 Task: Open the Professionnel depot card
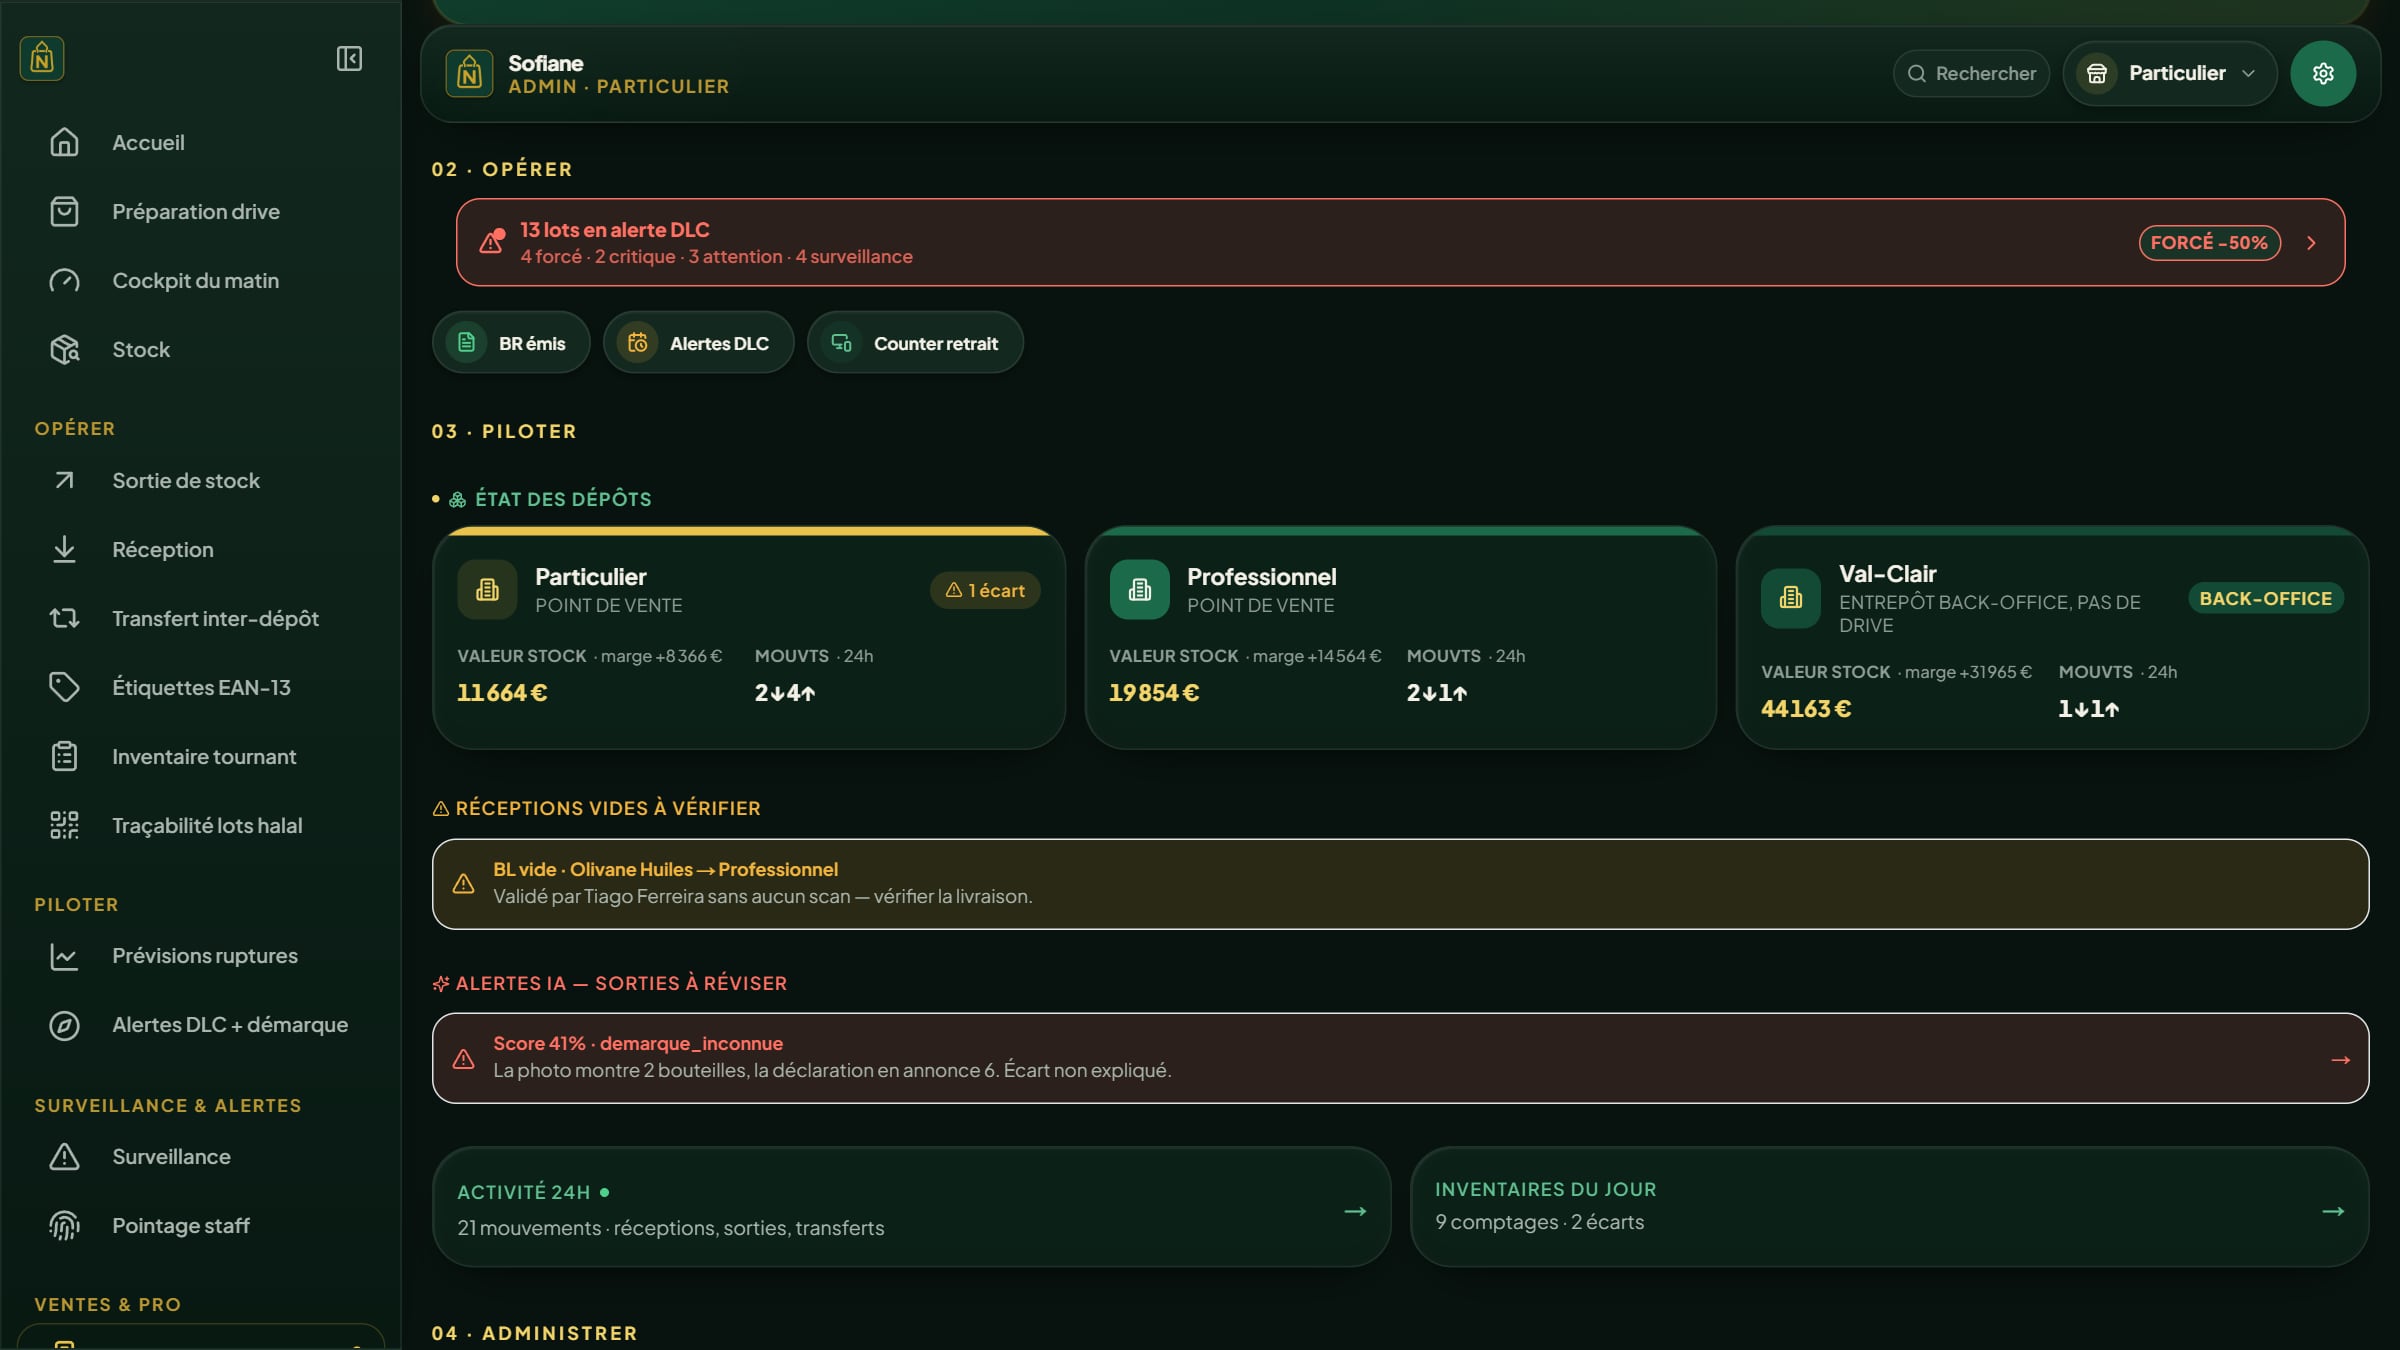[1401, 637]
